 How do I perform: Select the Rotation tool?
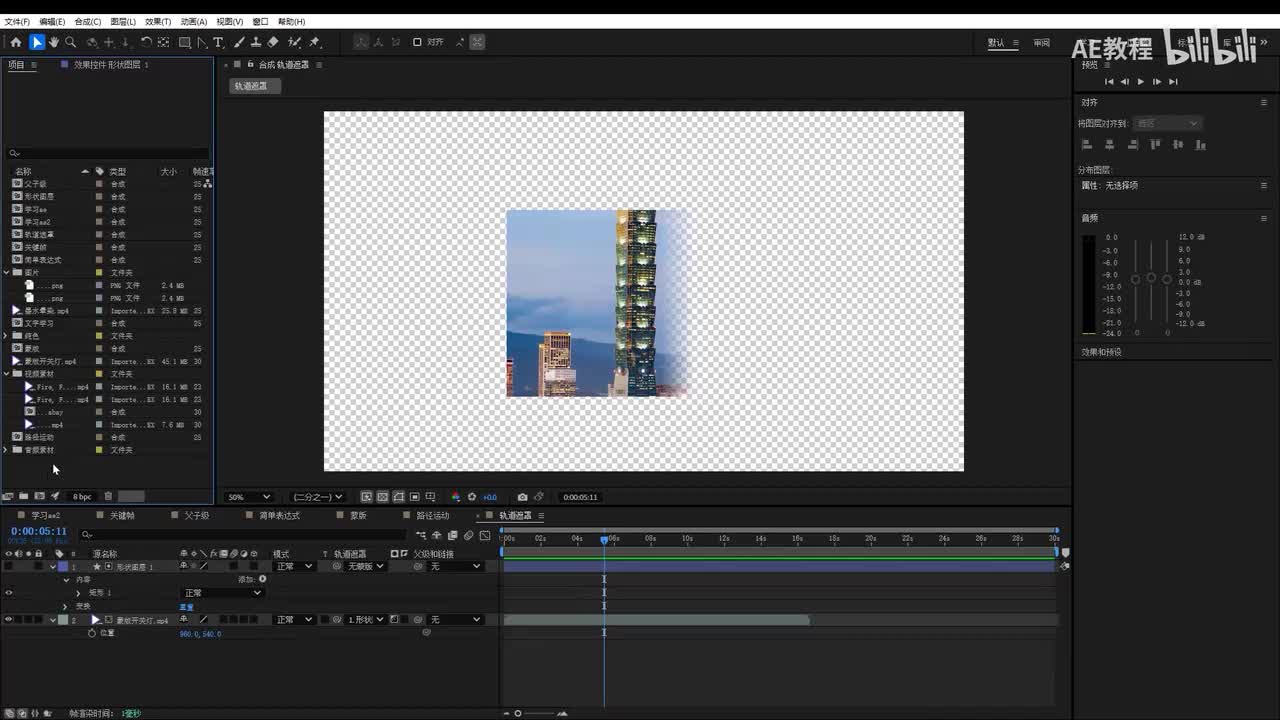146,42
